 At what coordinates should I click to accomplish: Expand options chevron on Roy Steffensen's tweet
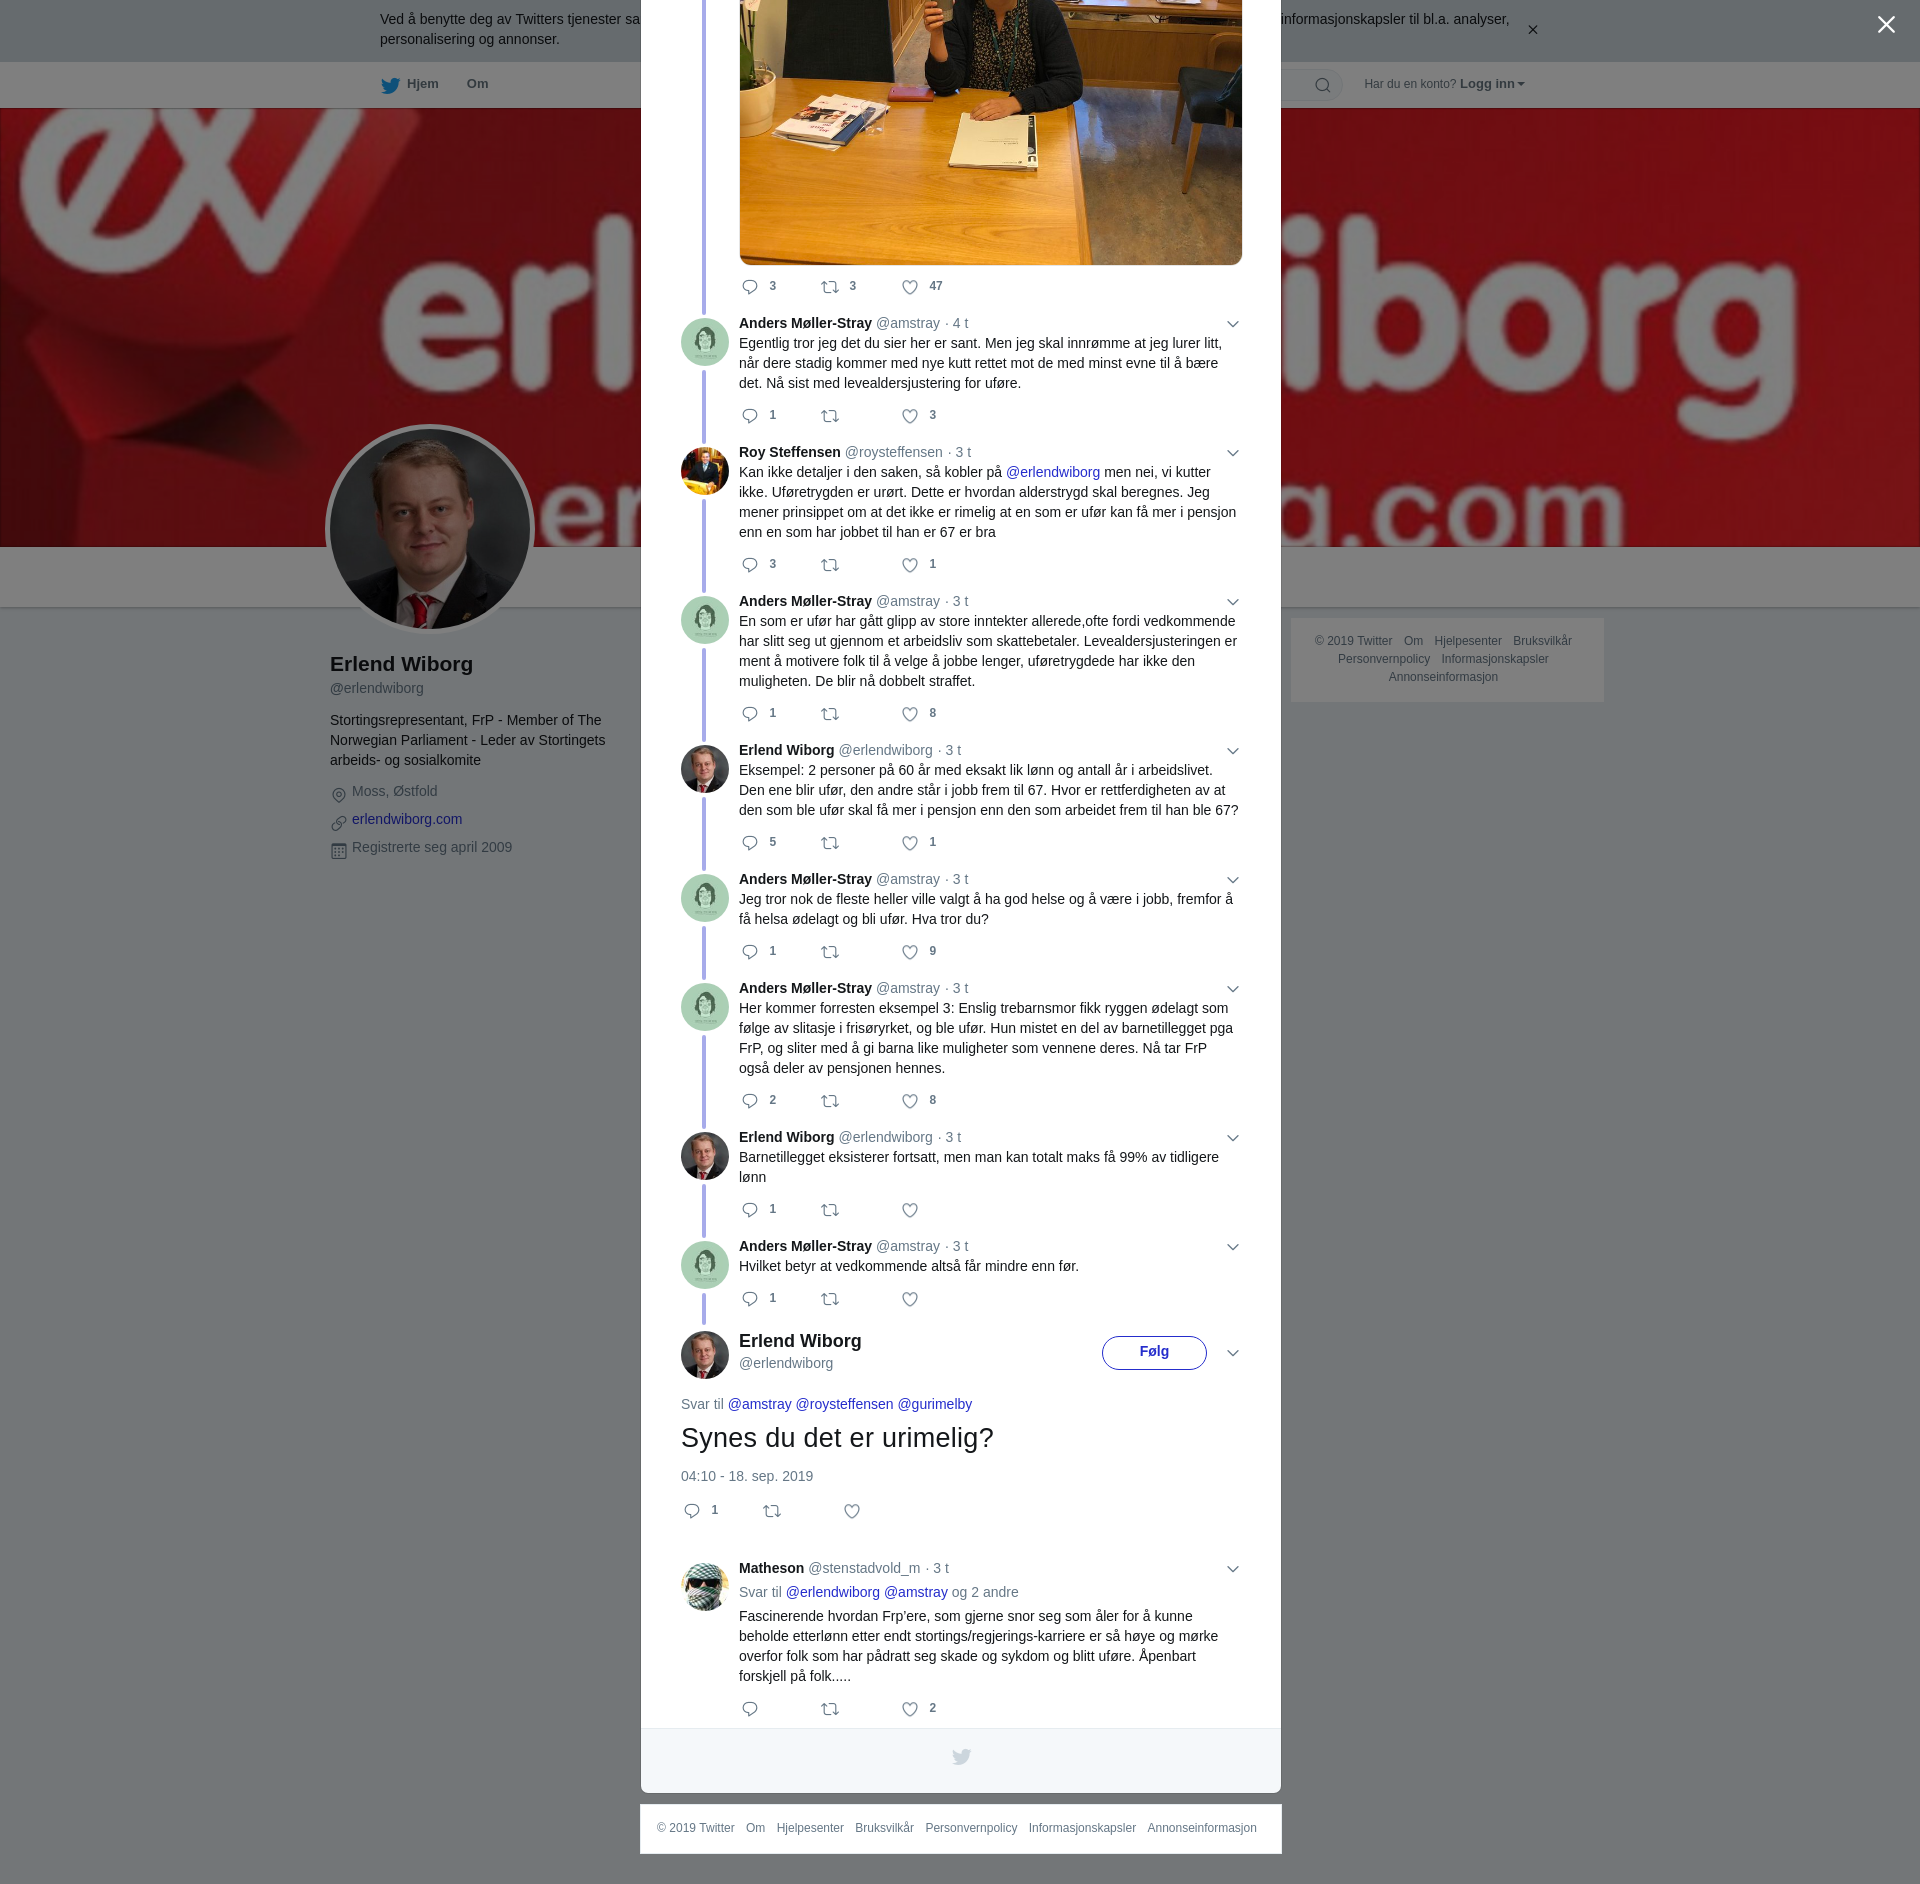(1233, 453)
